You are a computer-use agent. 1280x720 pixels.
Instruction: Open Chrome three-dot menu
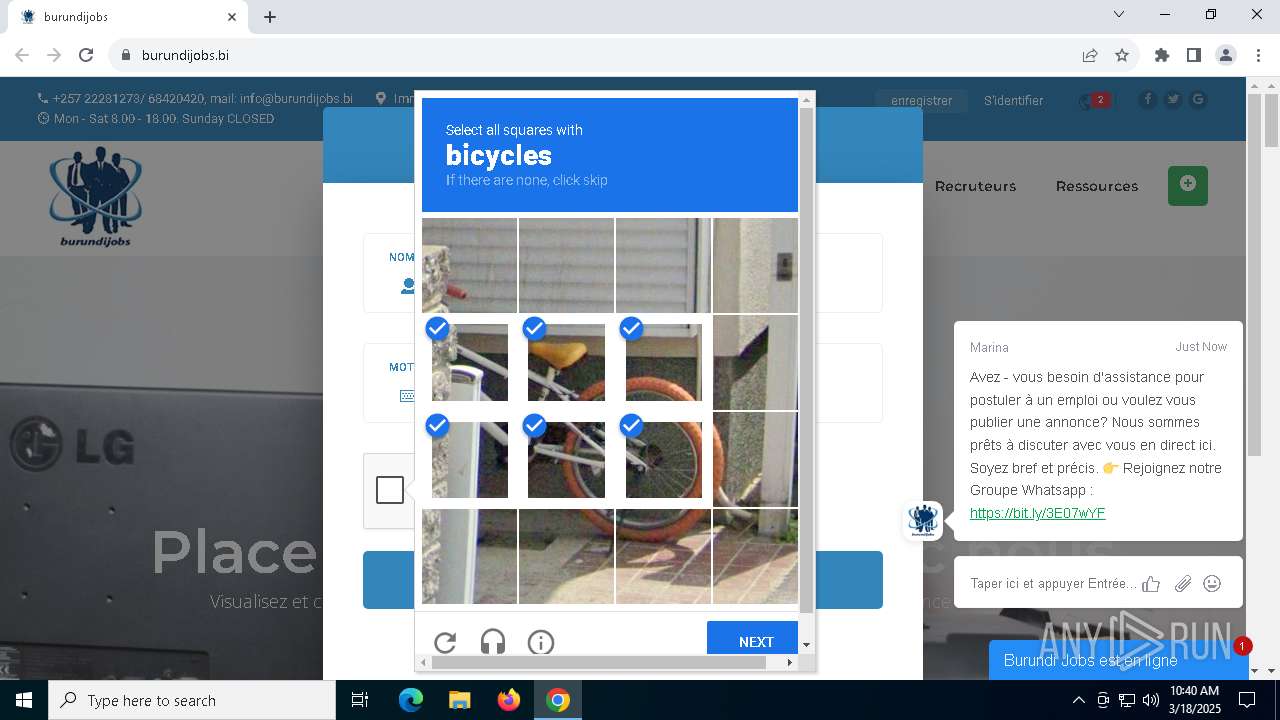pos(1258,55)
